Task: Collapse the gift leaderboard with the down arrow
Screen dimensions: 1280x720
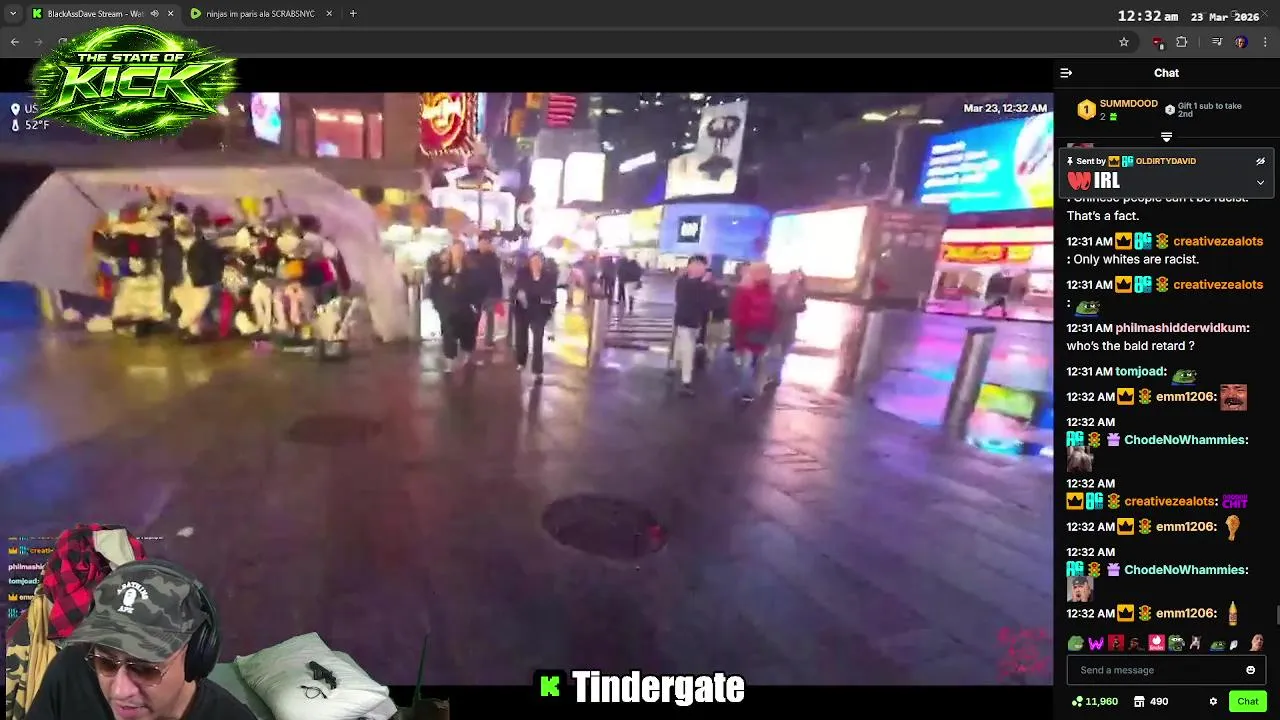Action: point(1166,136)
